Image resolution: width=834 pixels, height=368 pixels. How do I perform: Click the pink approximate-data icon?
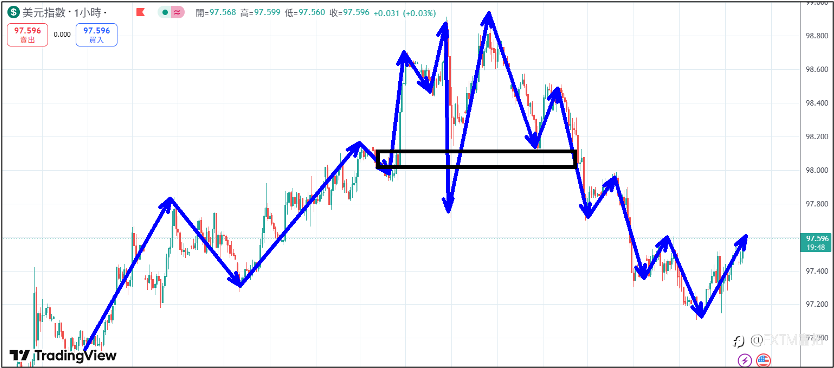[x=179, y=12]
